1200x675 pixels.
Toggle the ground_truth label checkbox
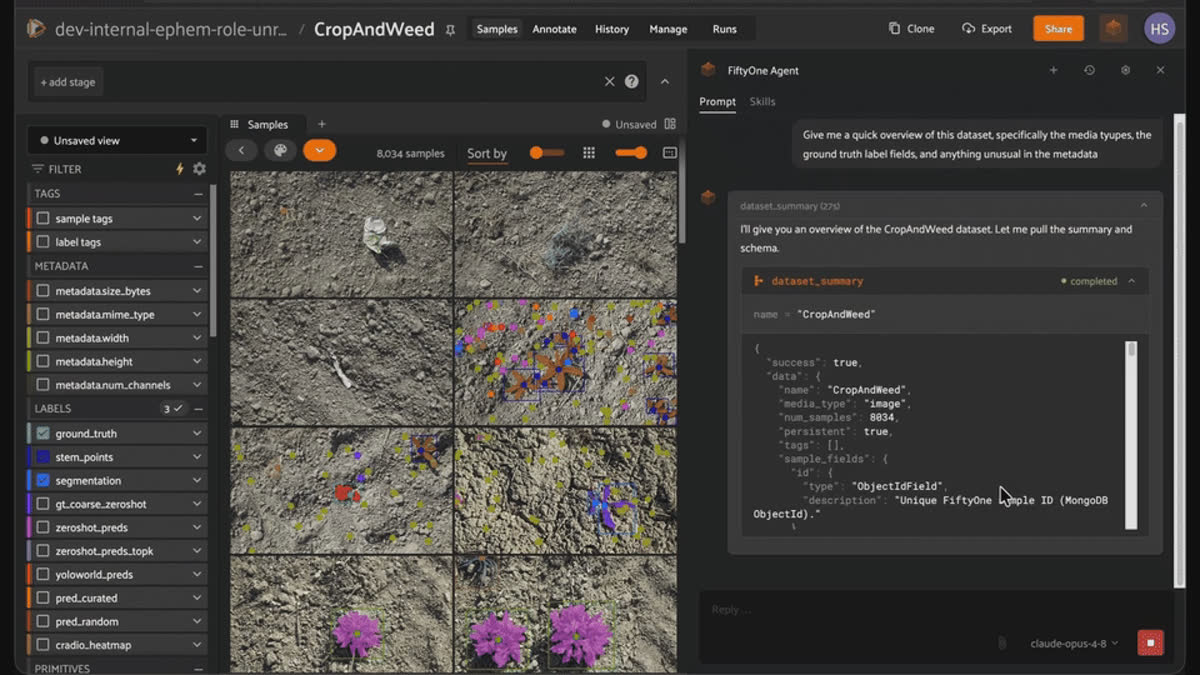click(43, 433)
